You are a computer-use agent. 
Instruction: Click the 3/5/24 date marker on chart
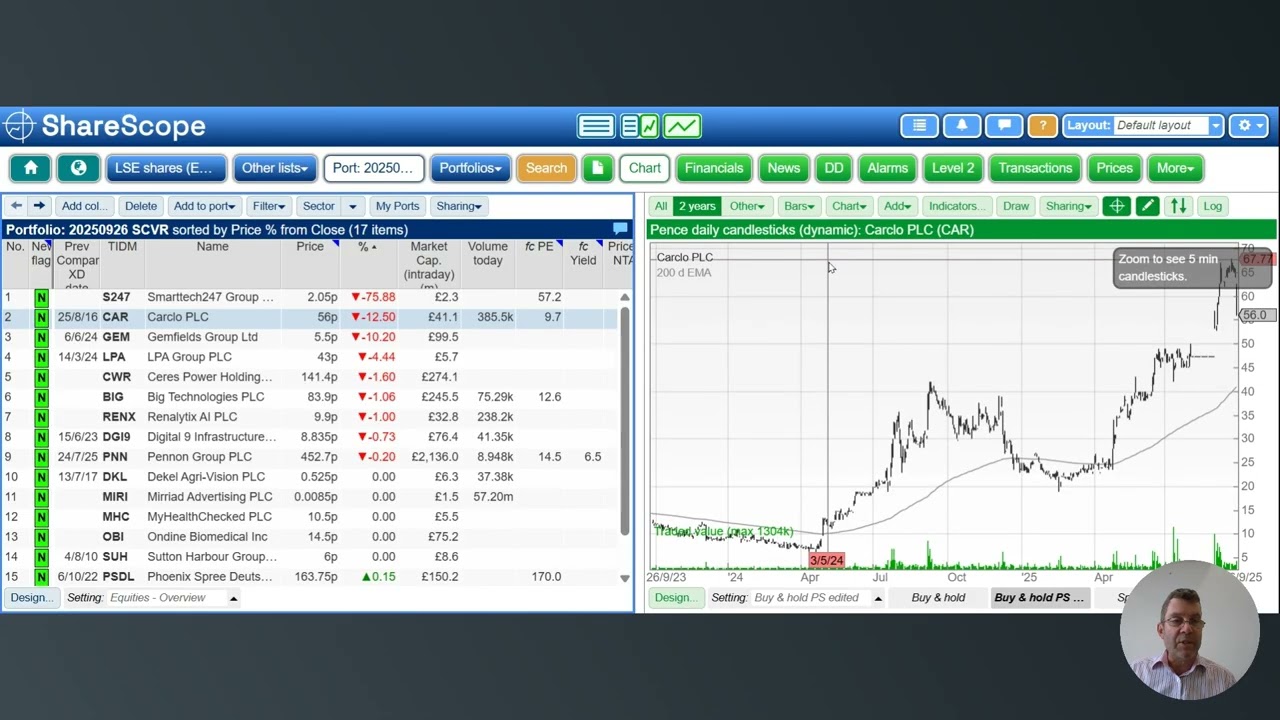click(827, 560)
